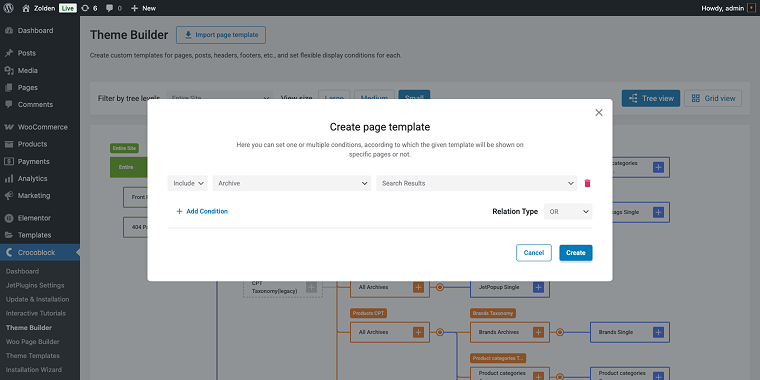
Task: Open the Include condition dropdown
Action: click(x=188, y=183)
